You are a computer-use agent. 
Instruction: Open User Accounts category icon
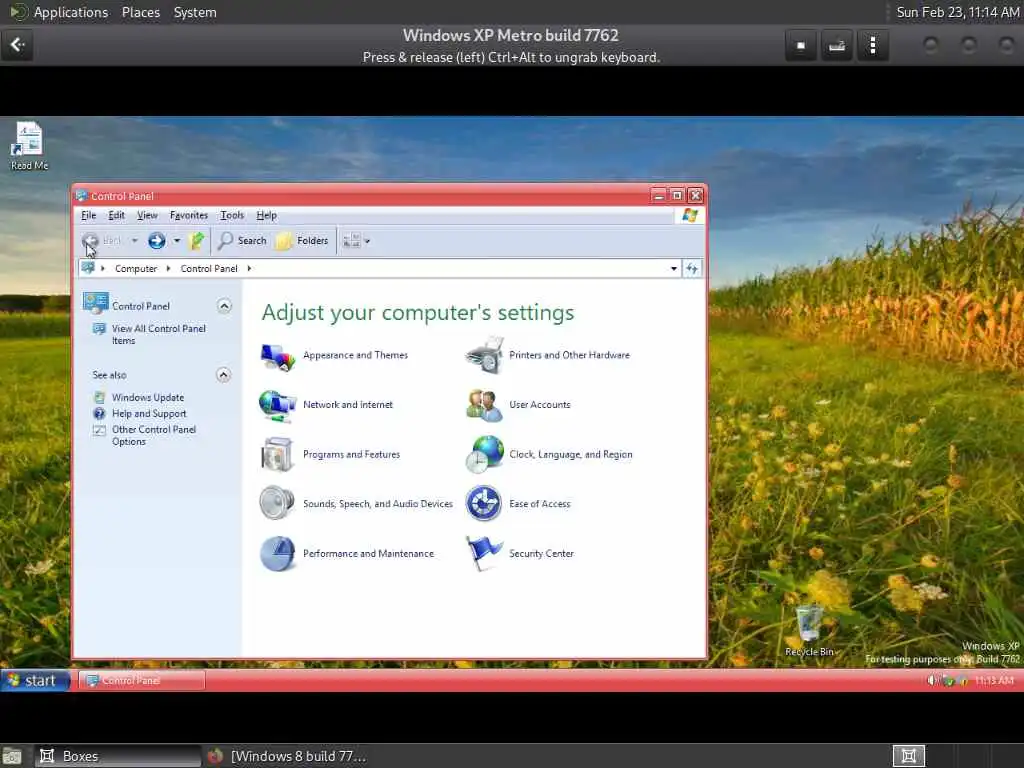coord(484,406)
